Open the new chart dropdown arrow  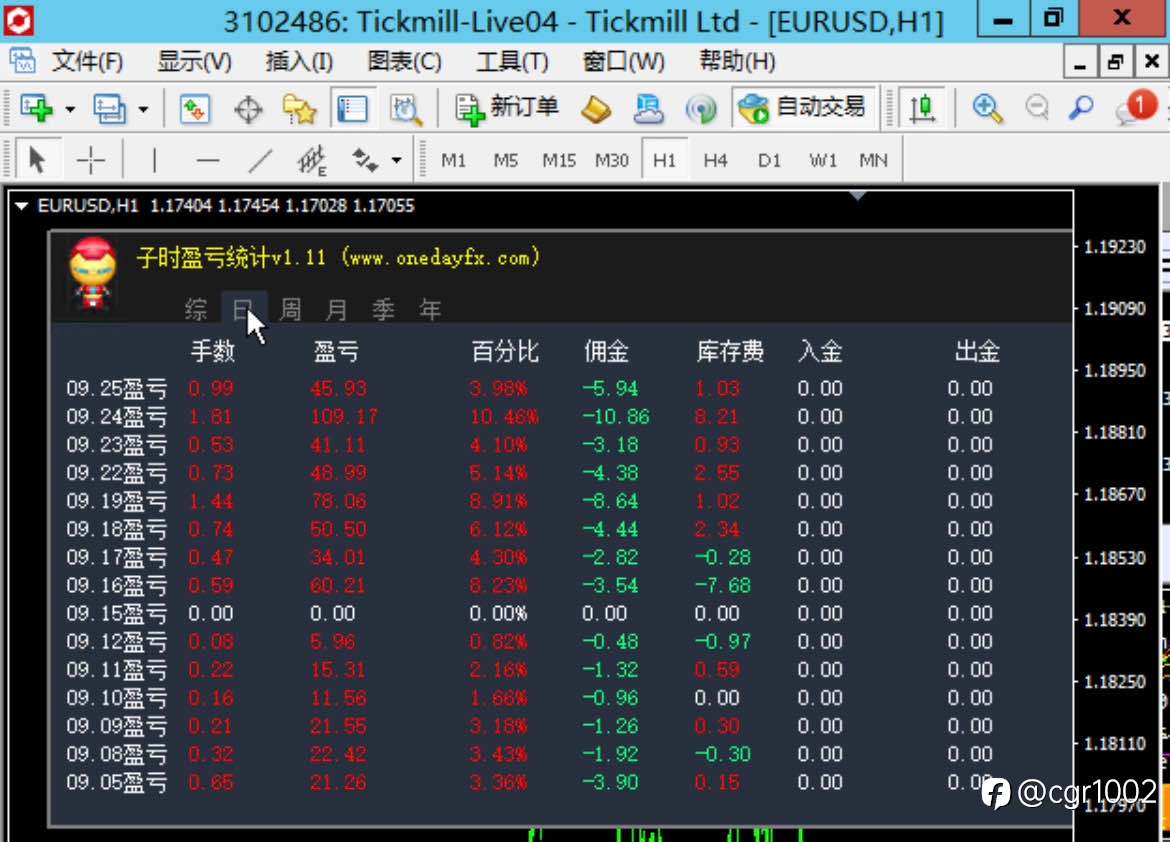70,110
